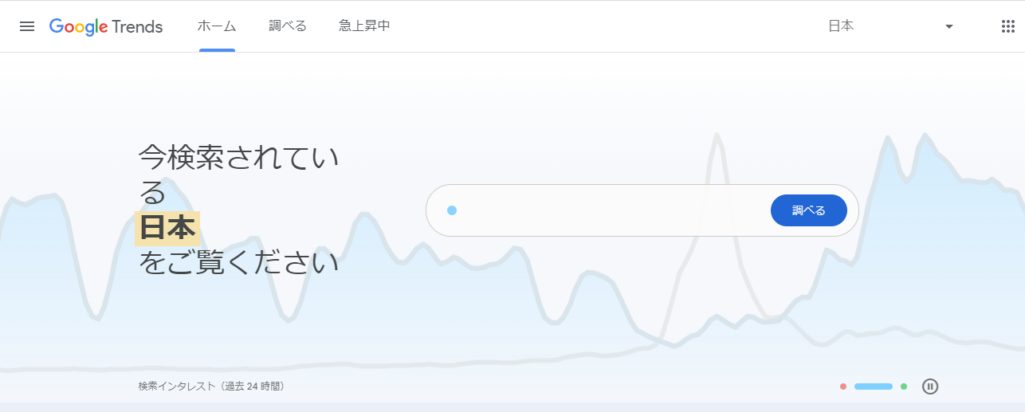Expand the country dropdown arrow
This screenshot has height=412, width=1025.
click(949, 26)
